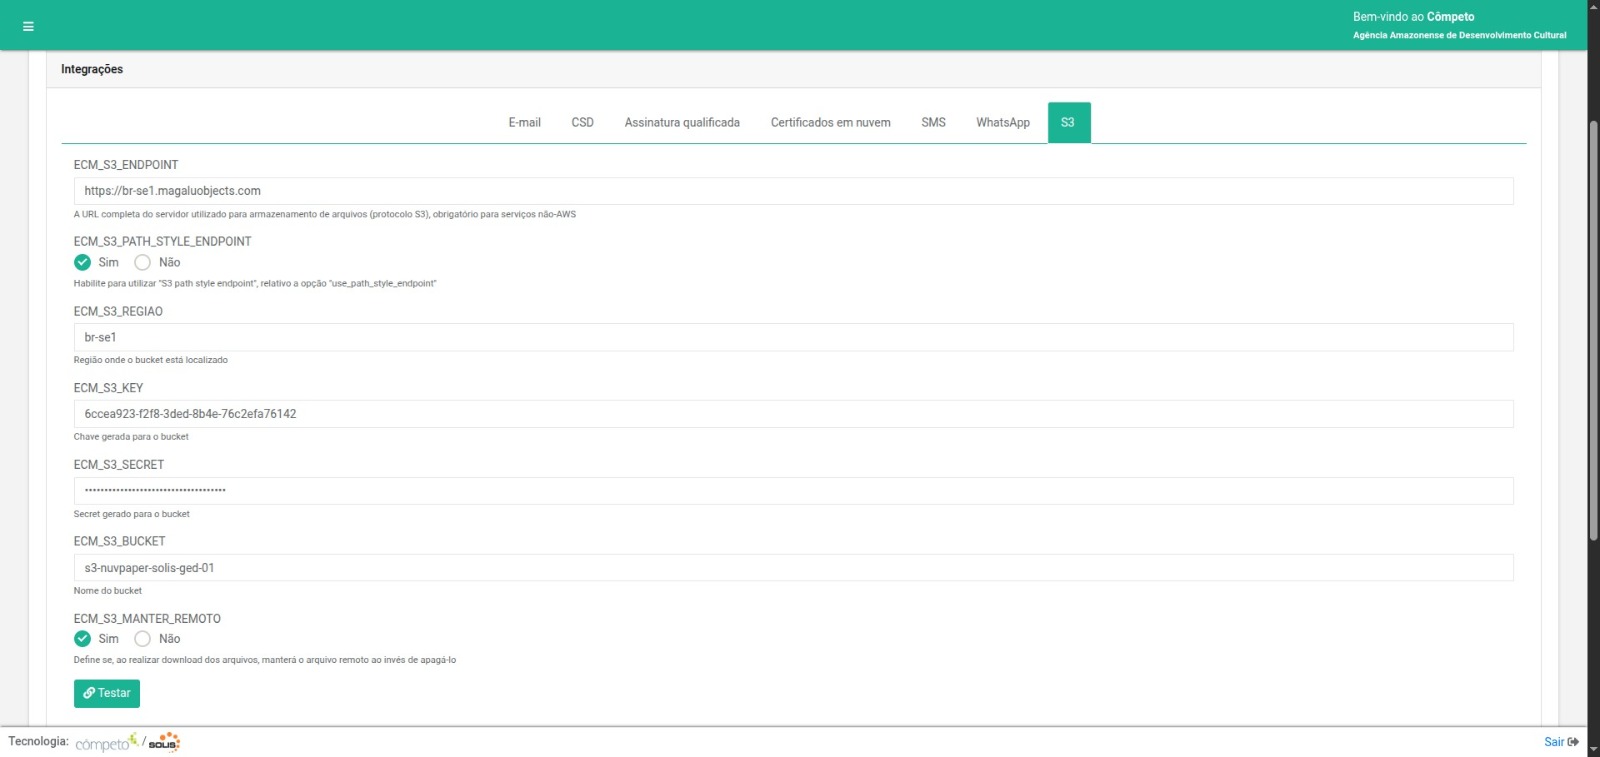The image size is (1600, 757).
Task: Open the Assinatura qualificada tab
Action: click(x=682, y=123)
